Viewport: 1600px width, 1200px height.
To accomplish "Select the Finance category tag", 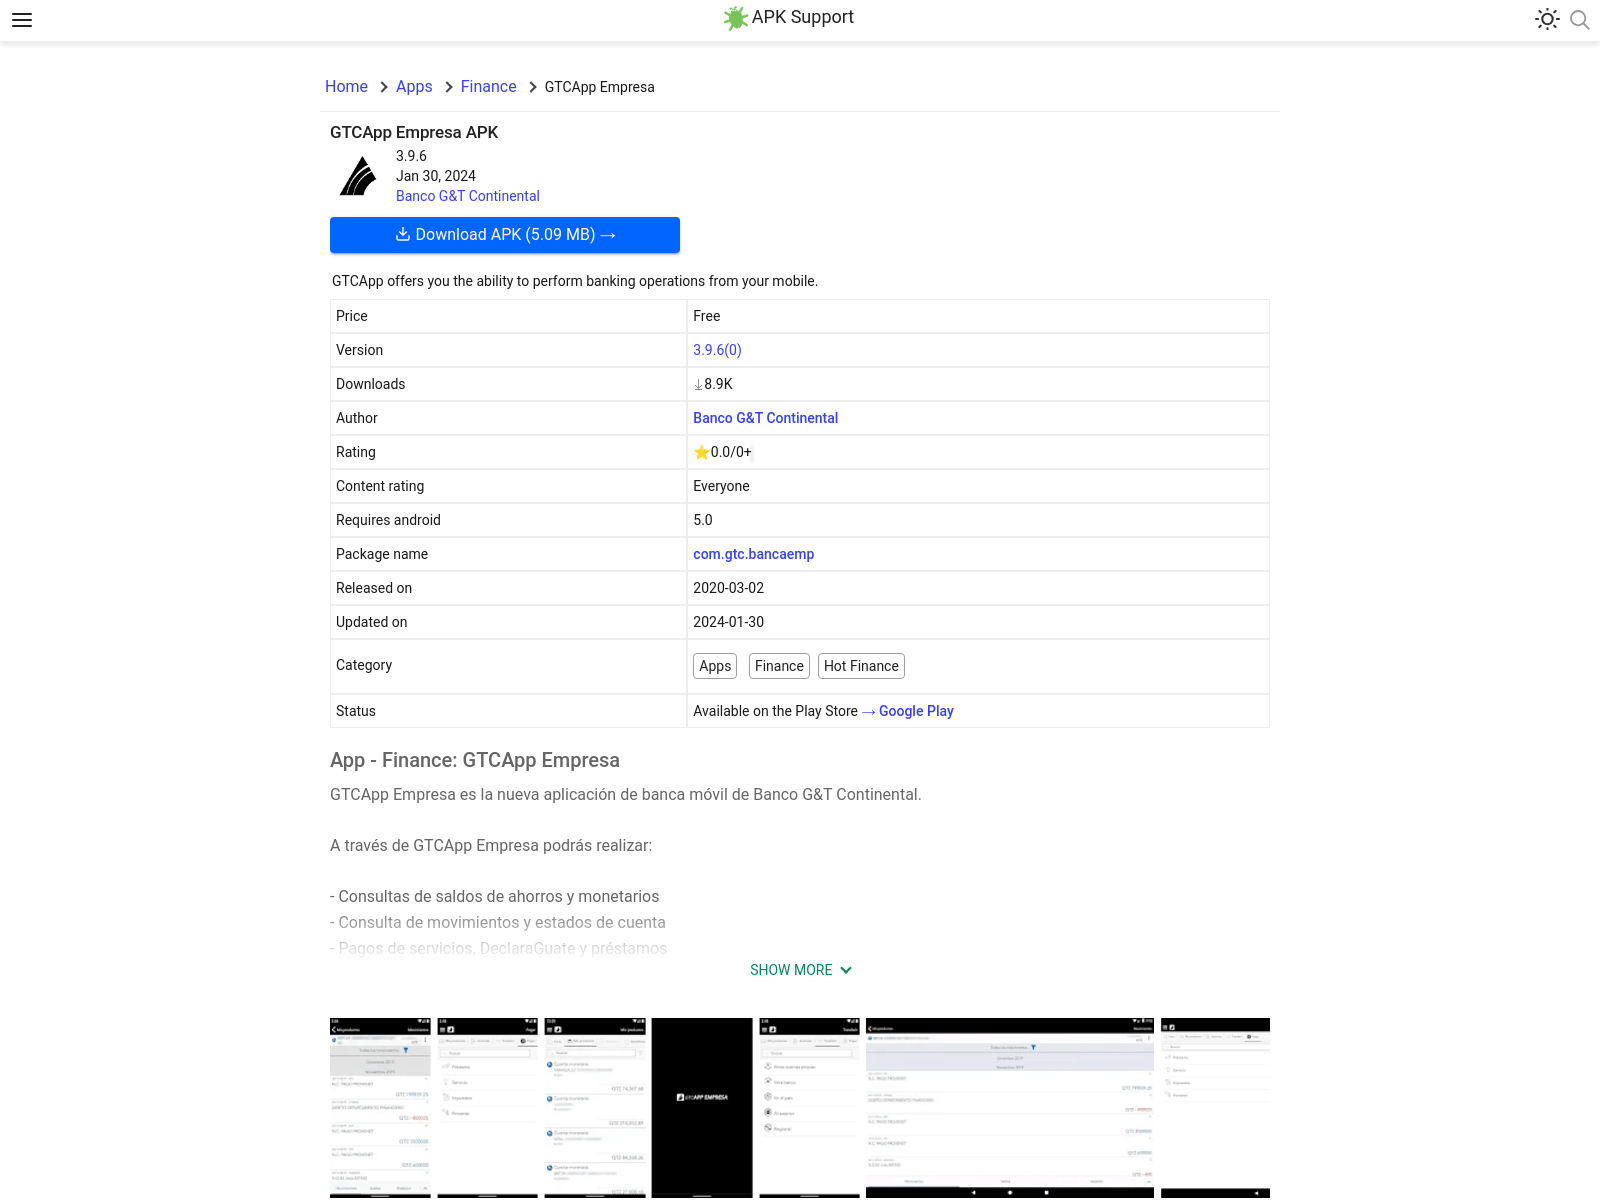I will 779,666.
